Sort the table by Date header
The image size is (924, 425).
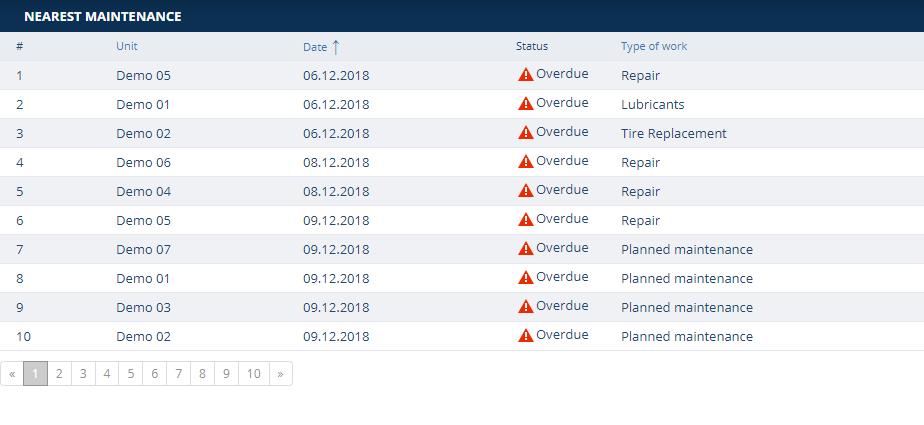[315, 46]
